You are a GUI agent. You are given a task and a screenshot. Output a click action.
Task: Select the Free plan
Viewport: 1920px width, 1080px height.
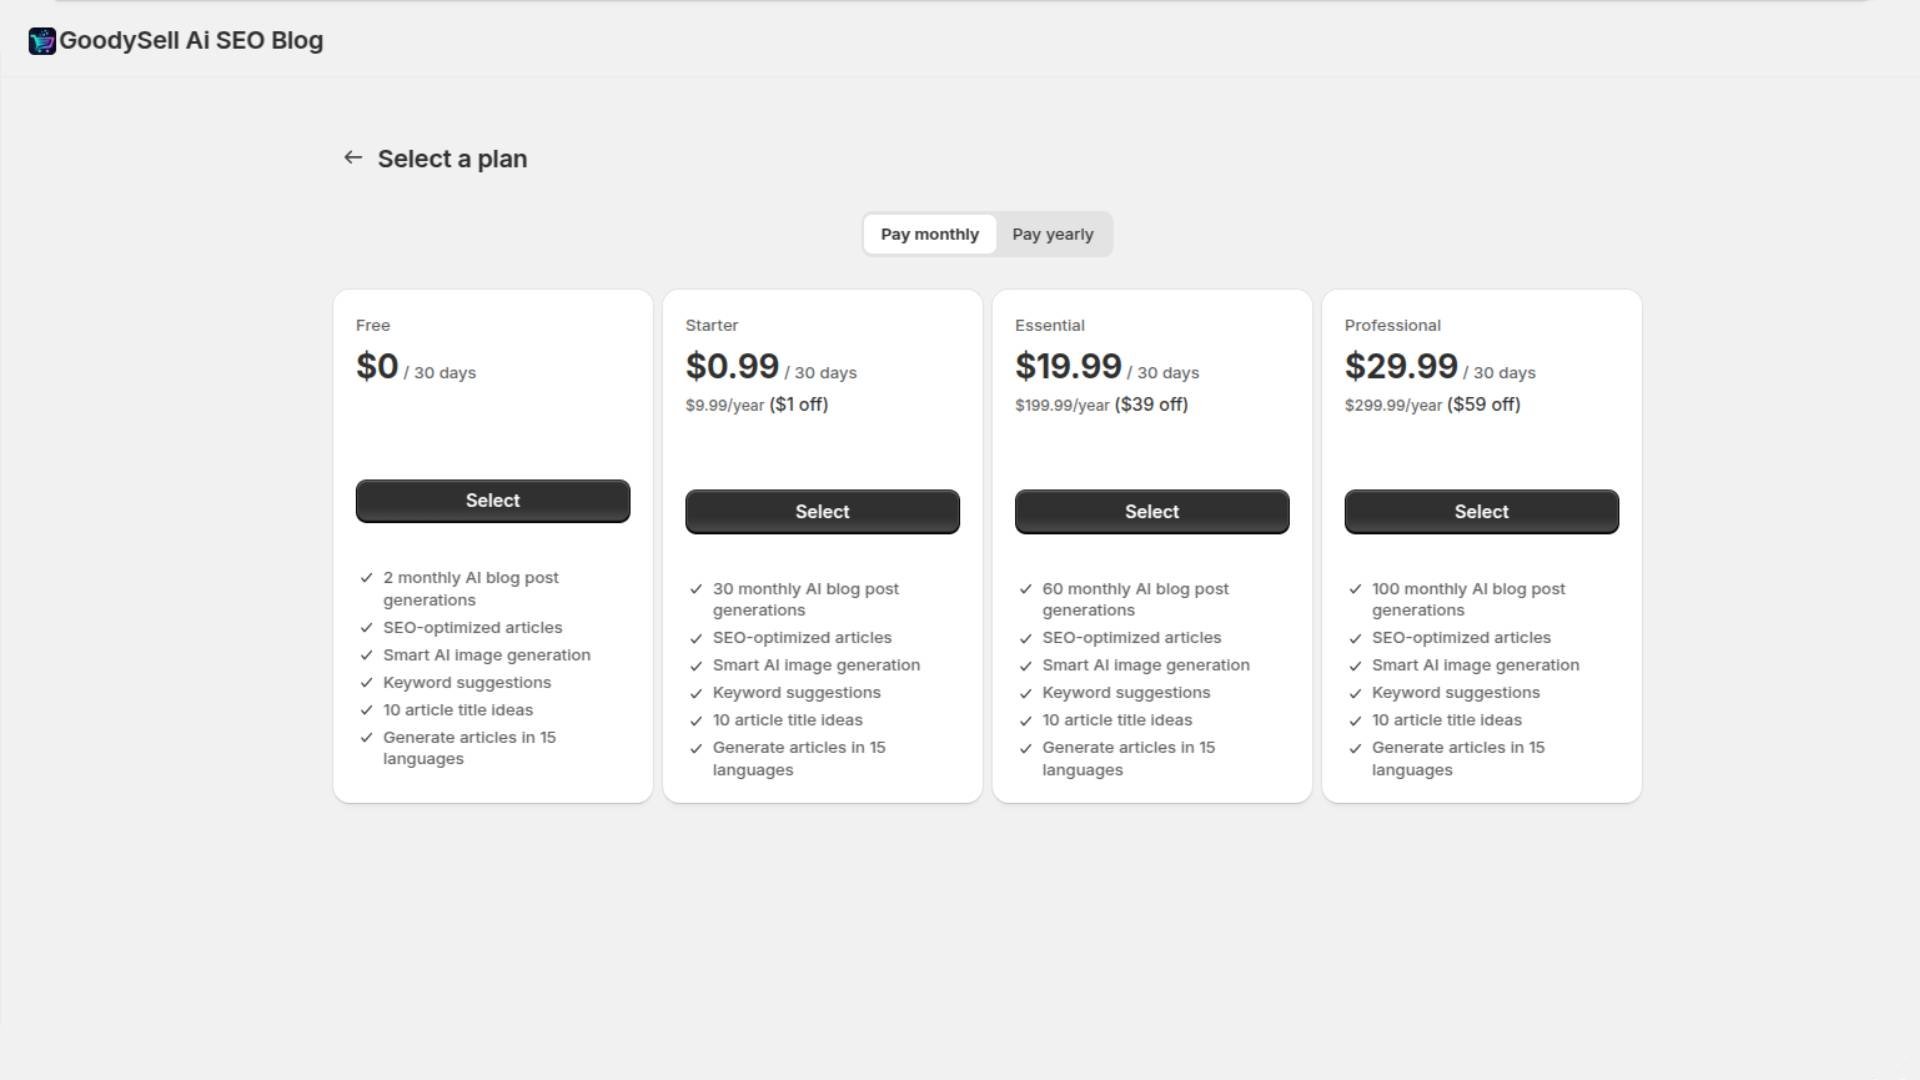(x=492, y=501)
